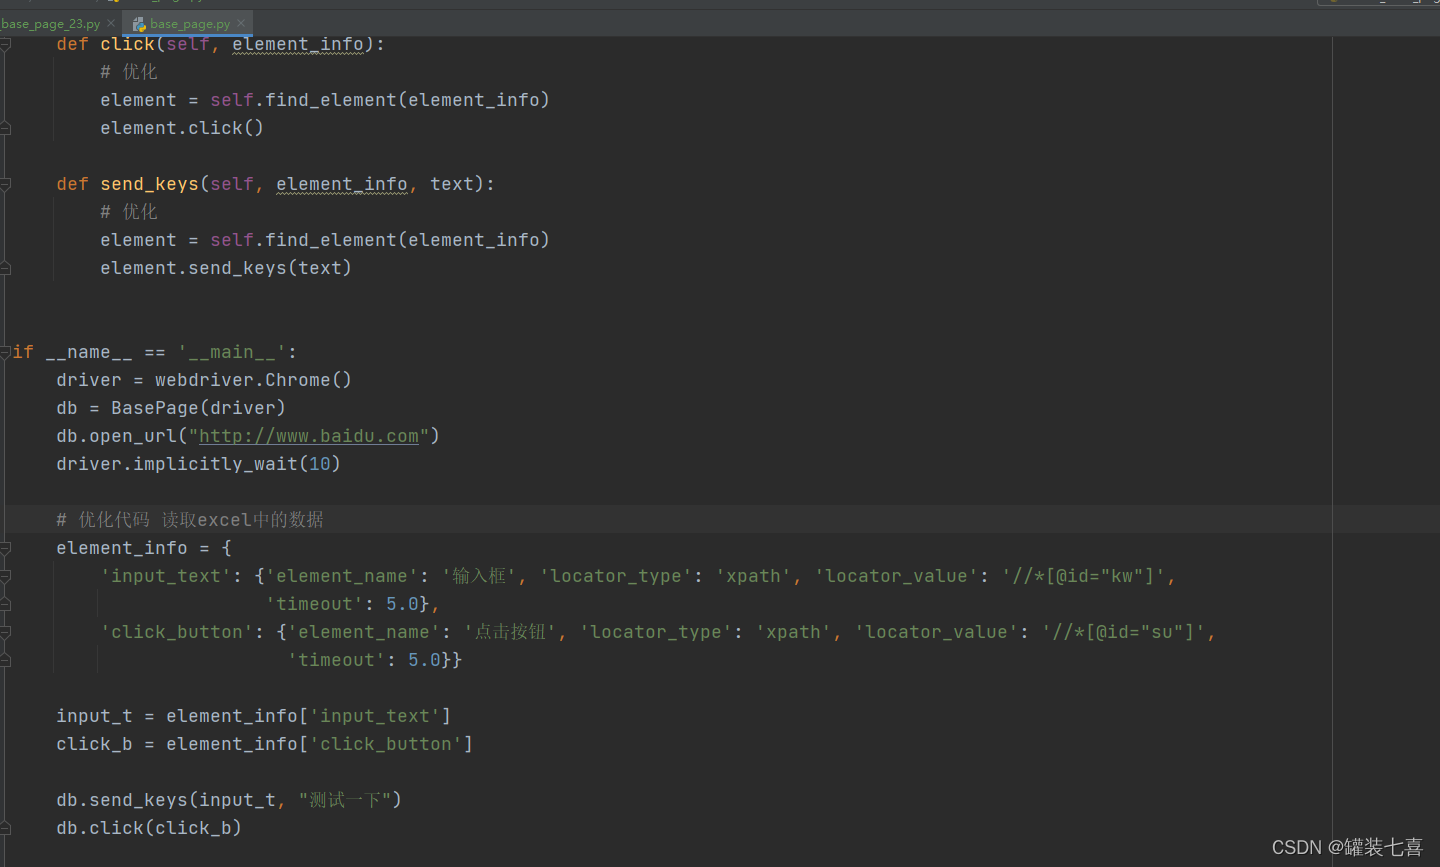The image size is (1440, 867).
Task: Click the "测试一下" string in db.send_keys
Action: pos(345,800)
